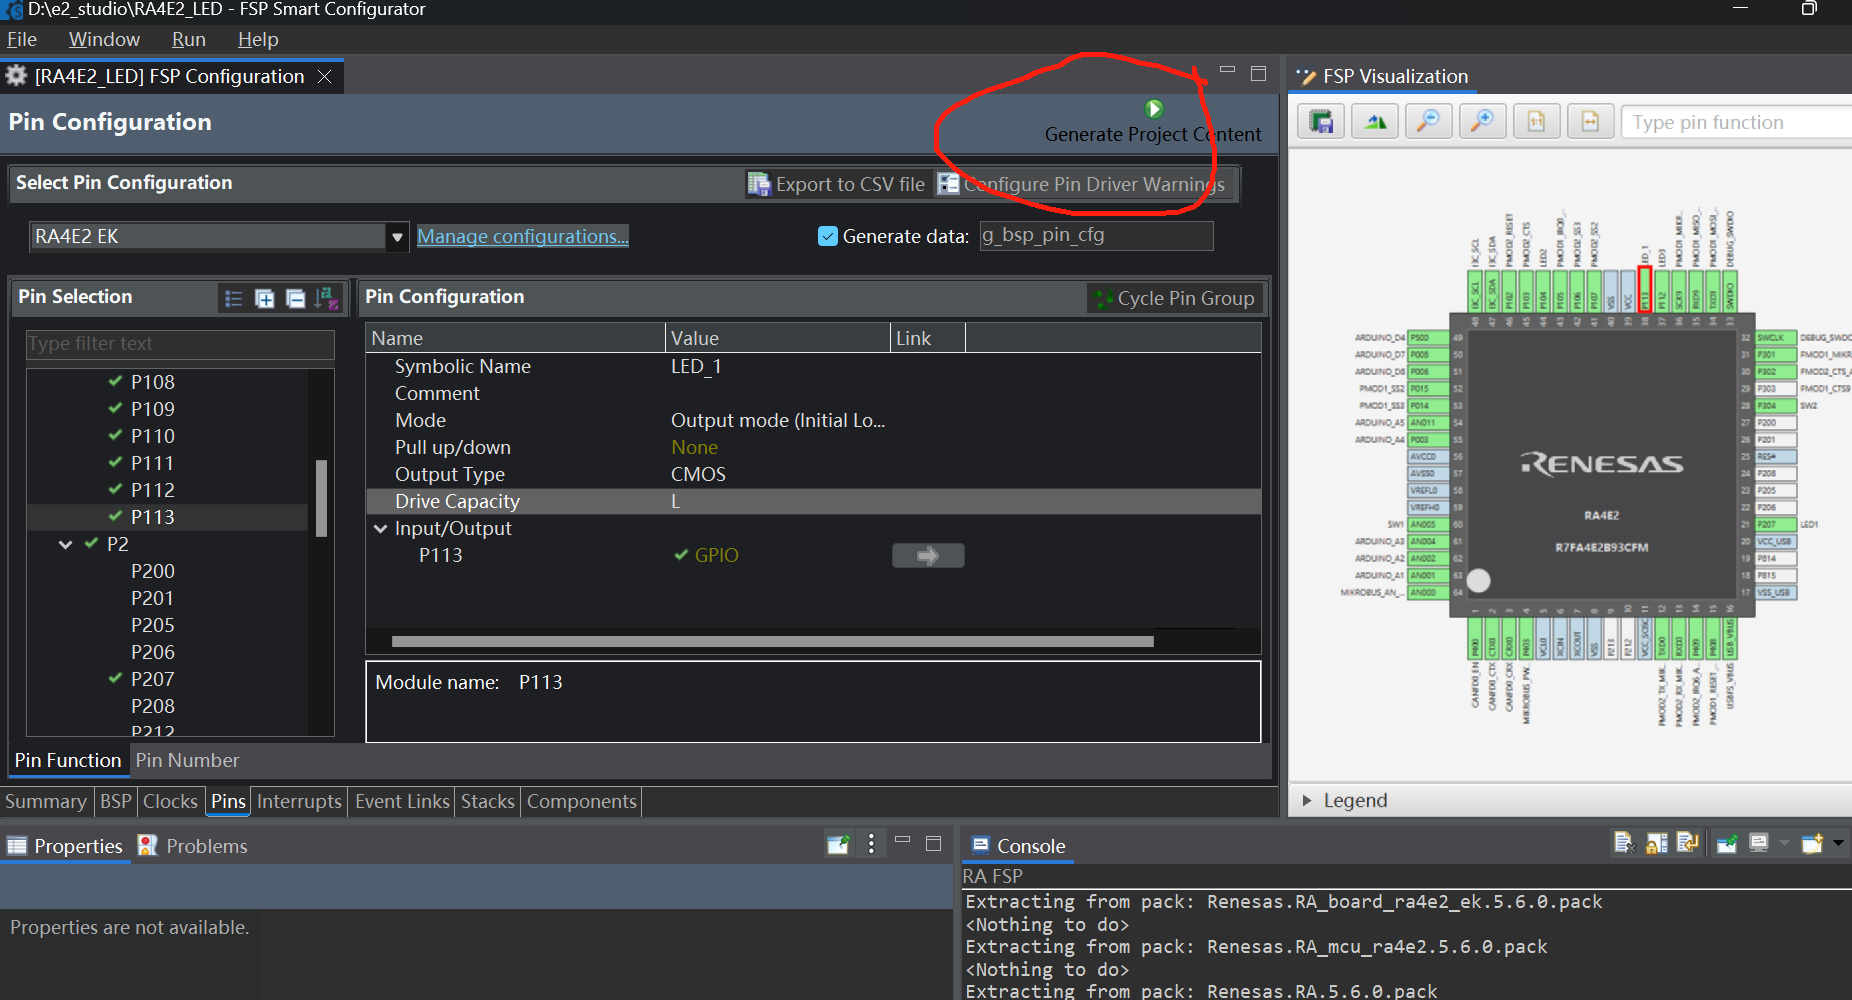Expand all in Pin Selection tree

pos(265,298)
